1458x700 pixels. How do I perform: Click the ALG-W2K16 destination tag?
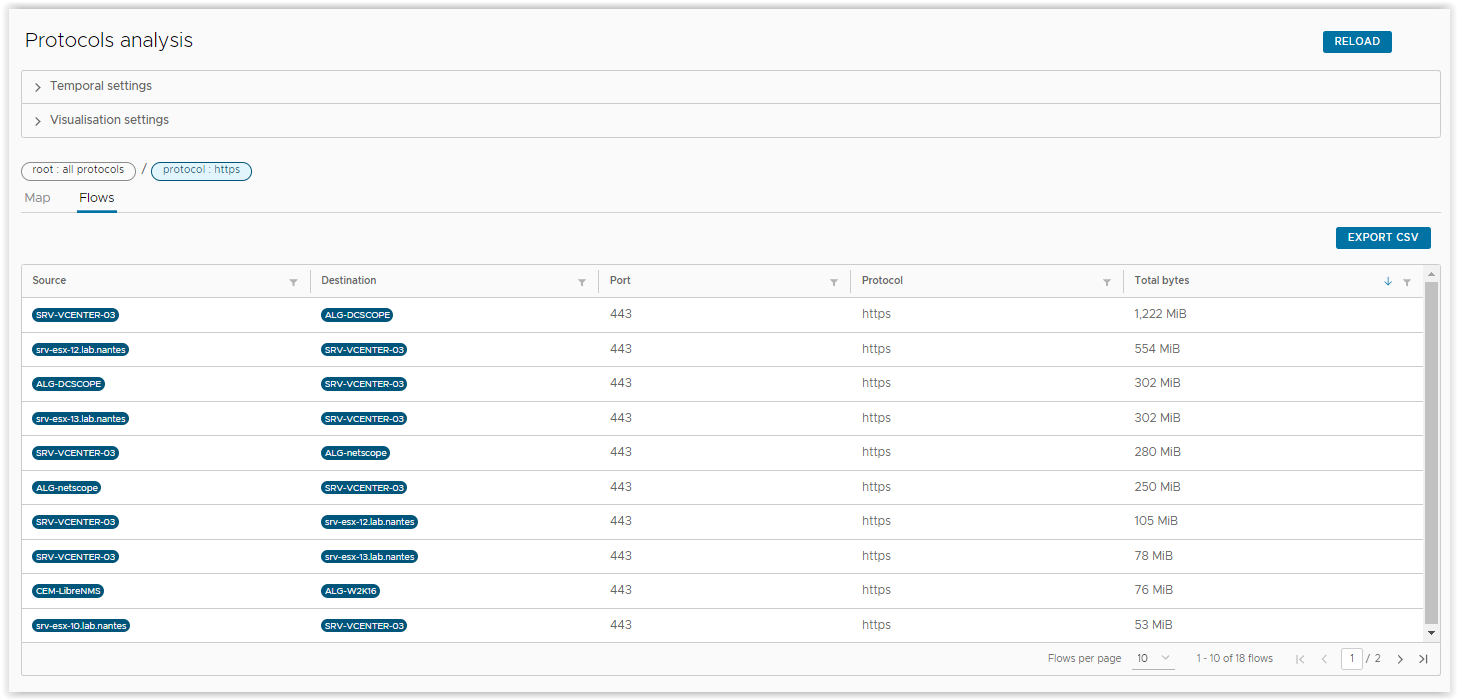350,591
